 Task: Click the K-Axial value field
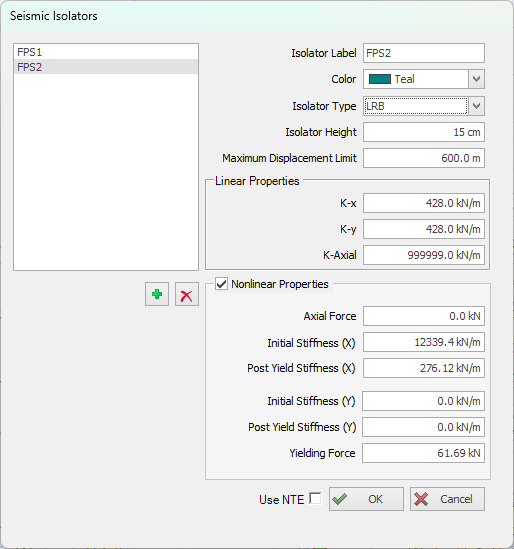[424, 255]
